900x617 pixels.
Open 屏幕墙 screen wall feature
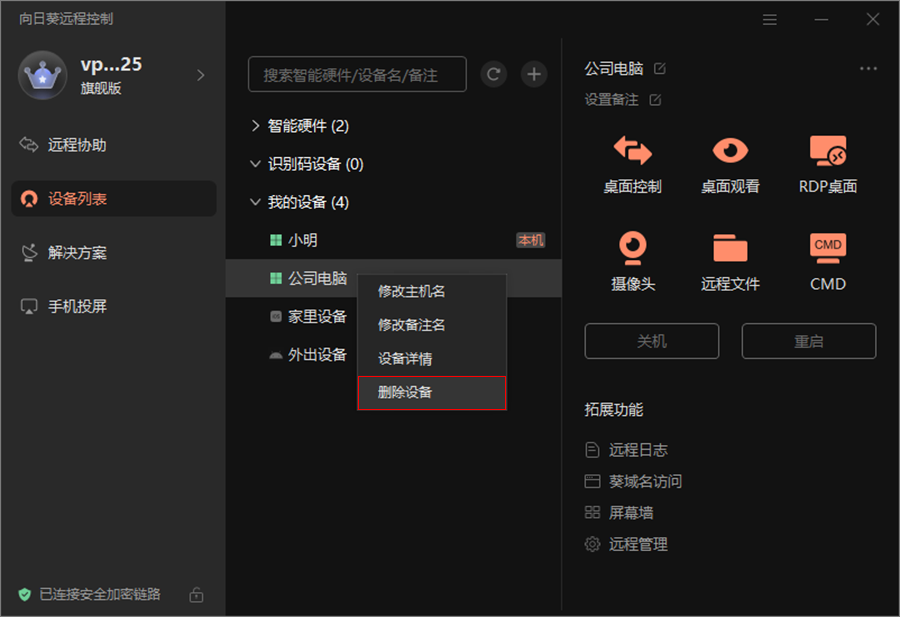point(634,511)
